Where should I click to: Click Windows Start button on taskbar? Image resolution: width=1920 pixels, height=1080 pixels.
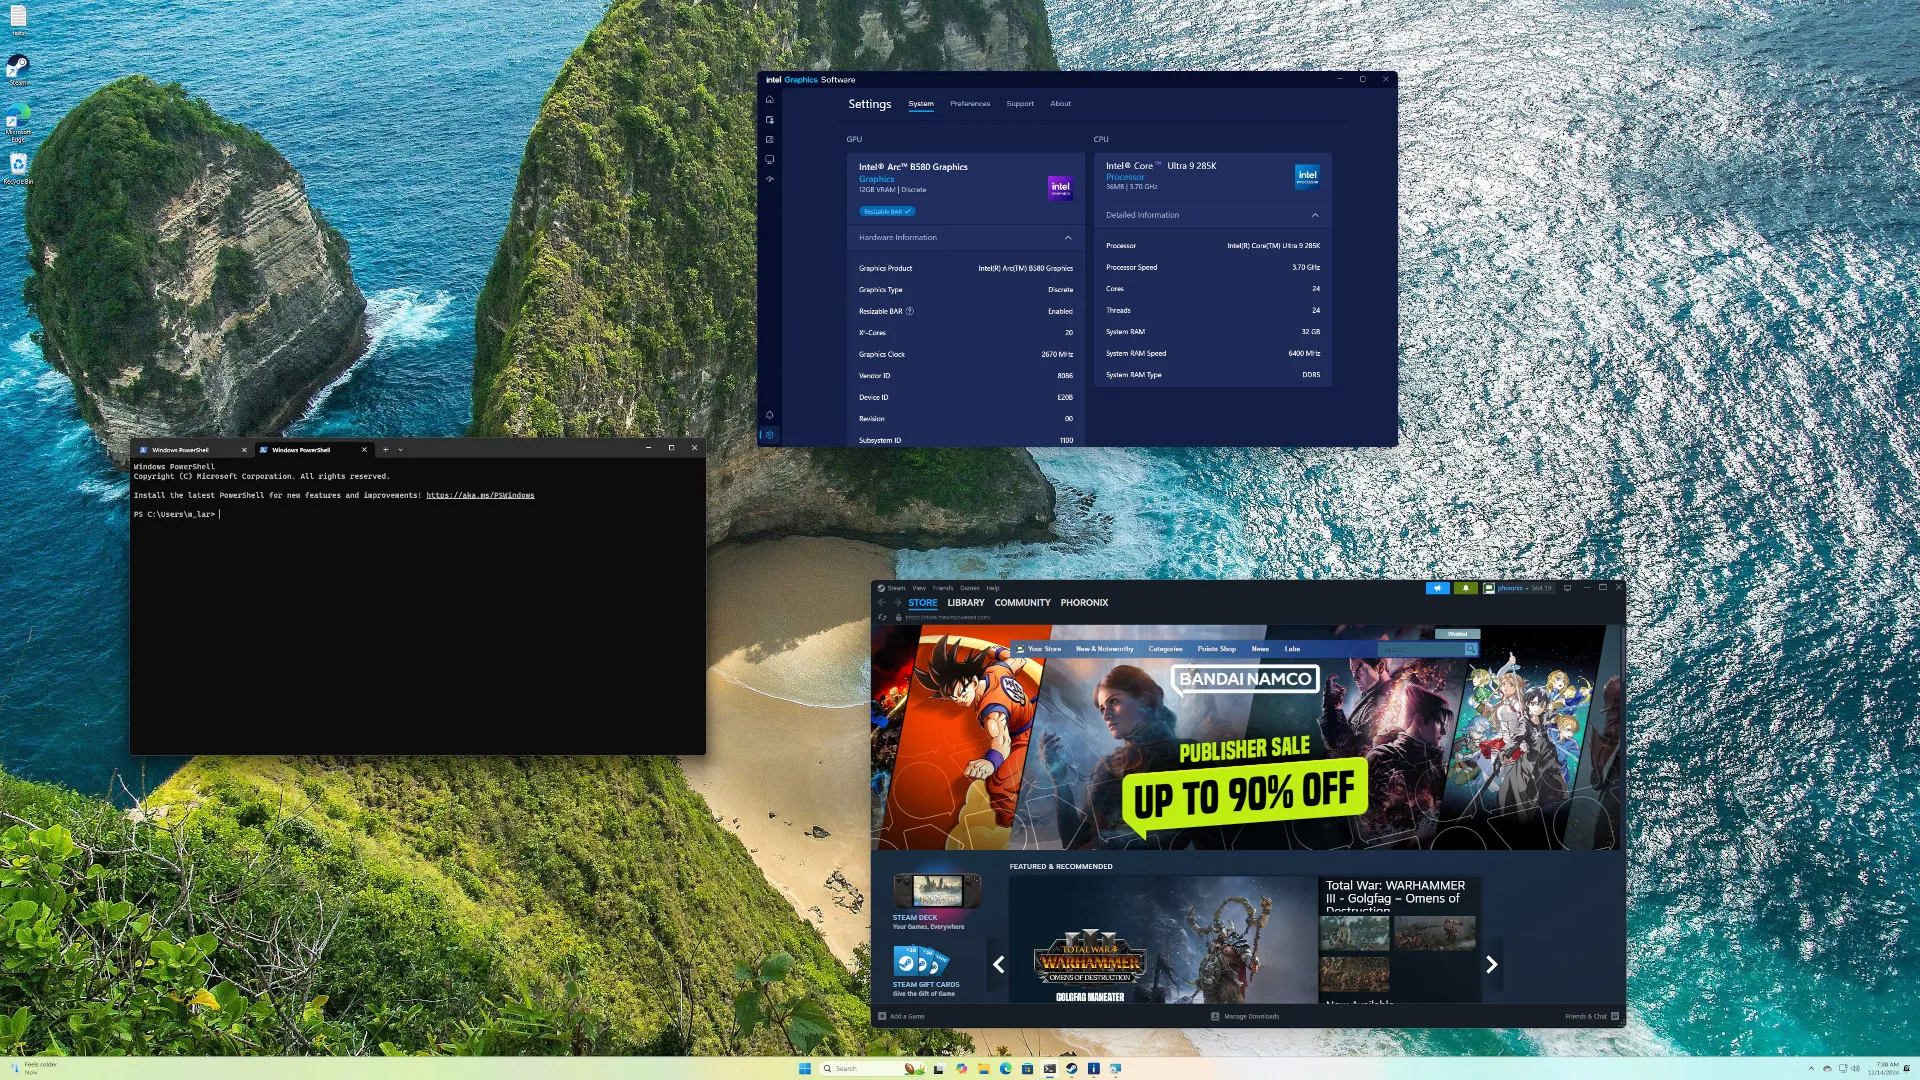coord(805,1068)
